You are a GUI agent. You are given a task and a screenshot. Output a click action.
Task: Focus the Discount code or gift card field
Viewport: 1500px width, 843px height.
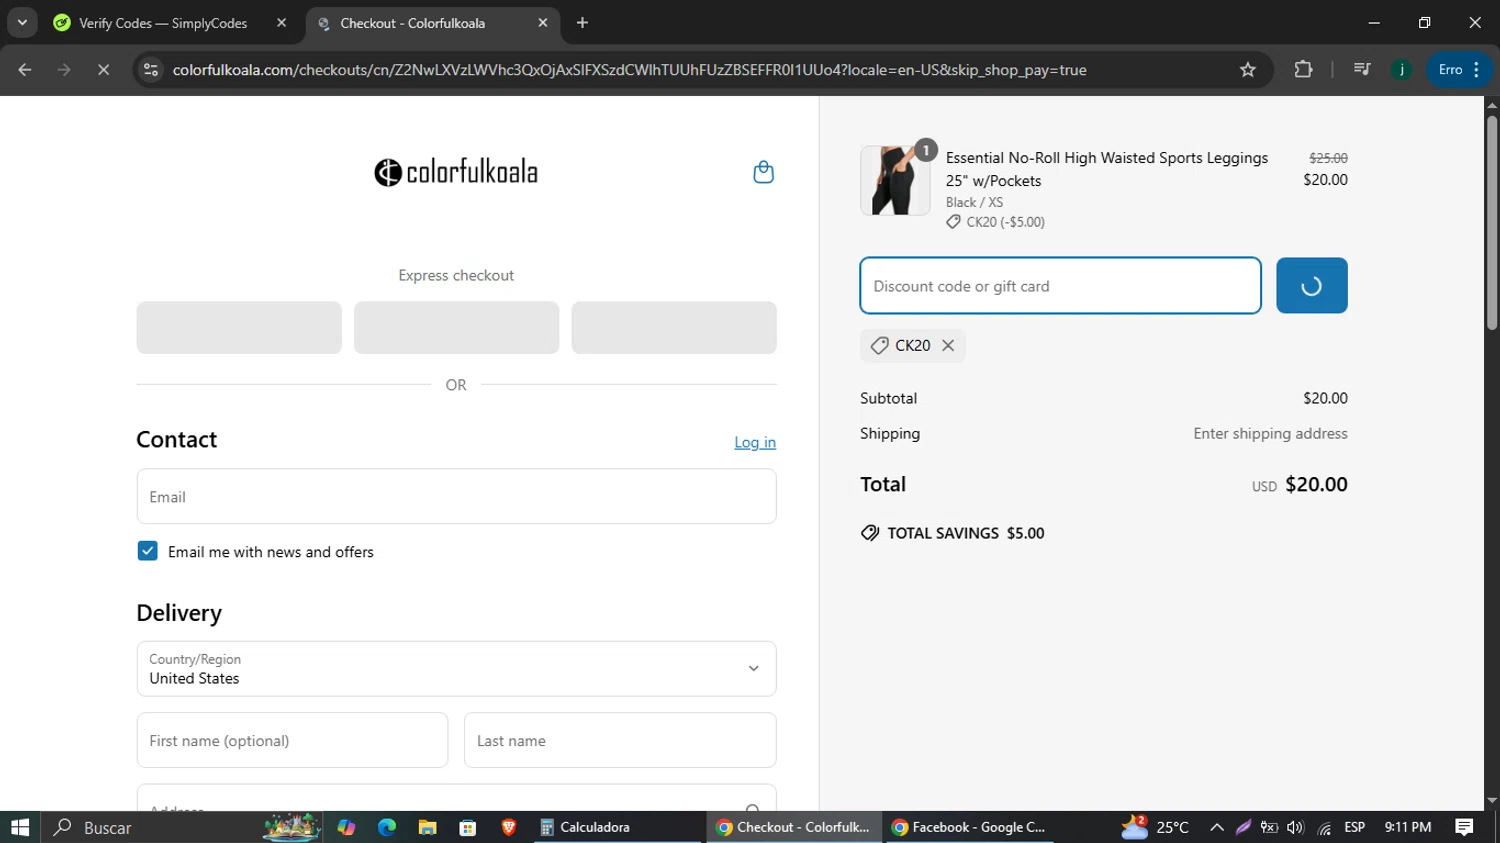1060,286
